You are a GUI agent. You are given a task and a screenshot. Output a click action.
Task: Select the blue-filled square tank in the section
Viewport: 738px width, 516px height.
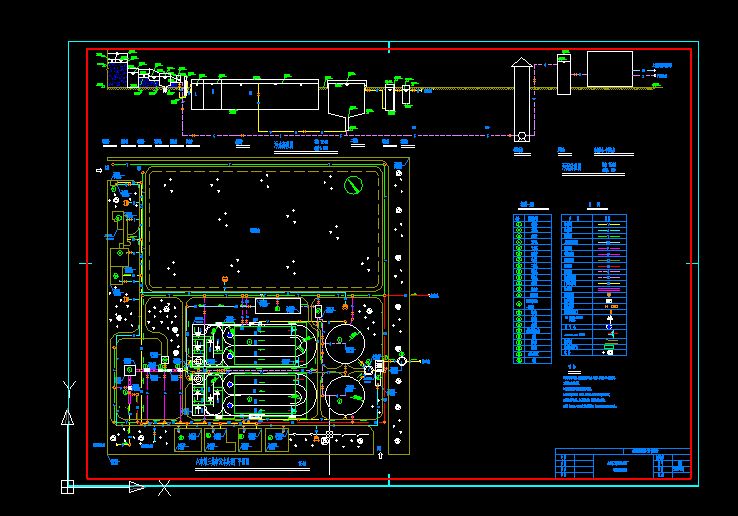[117, 75]
